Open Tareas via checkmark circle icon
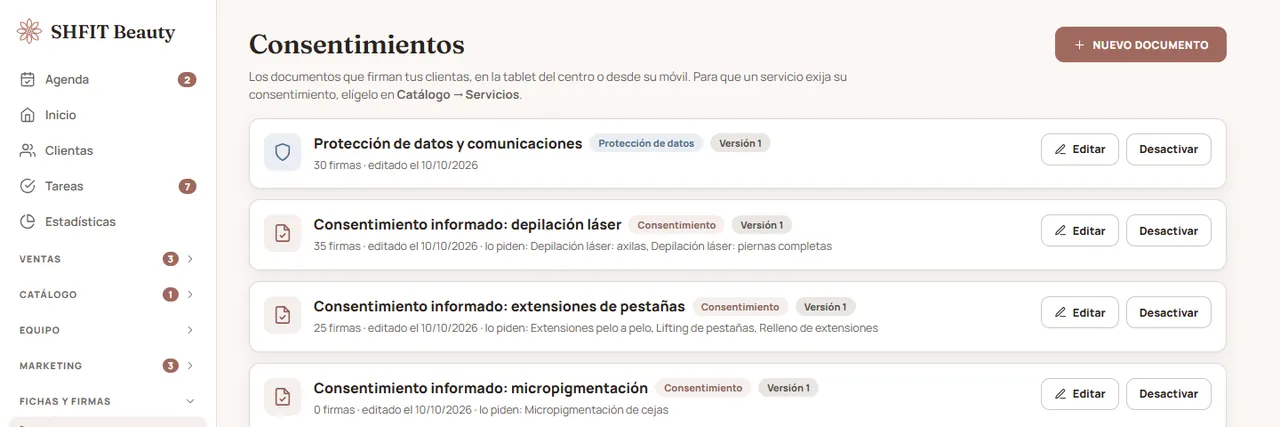This screenshot has width=1280, height=427. tap(28, 186)
